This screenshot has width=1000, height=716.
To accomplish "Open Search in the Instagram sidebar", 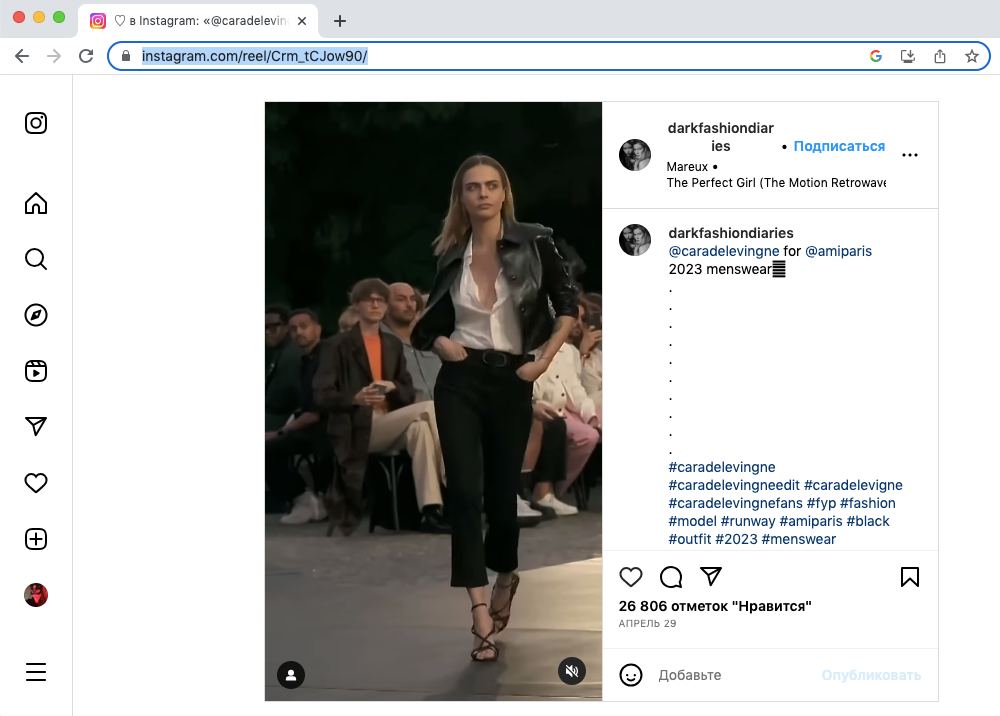I will point(36,260).
